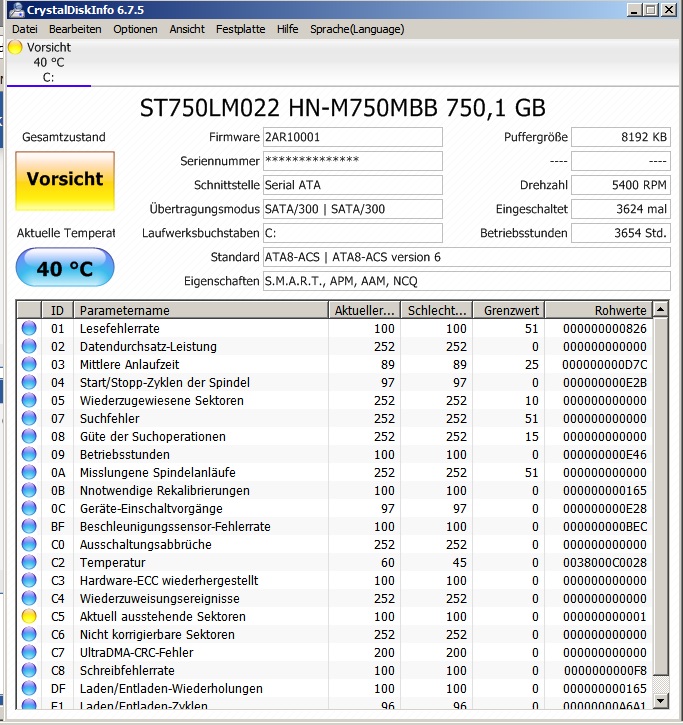683x725 pixels.
Task: Click the status orb for Ausschaltungsabbrüche
Action: pyautogui.click(x=29, y=545)
